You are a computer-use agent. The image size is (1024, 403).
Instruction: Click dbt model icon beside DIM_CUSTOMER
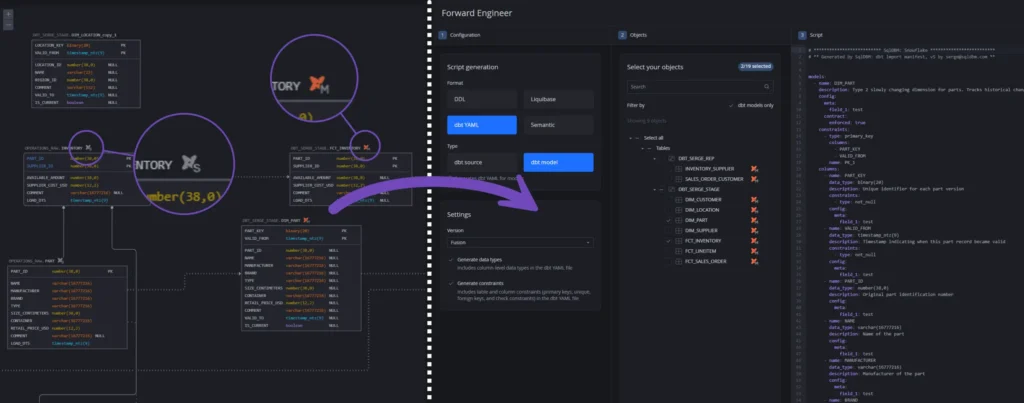(754, 199)
